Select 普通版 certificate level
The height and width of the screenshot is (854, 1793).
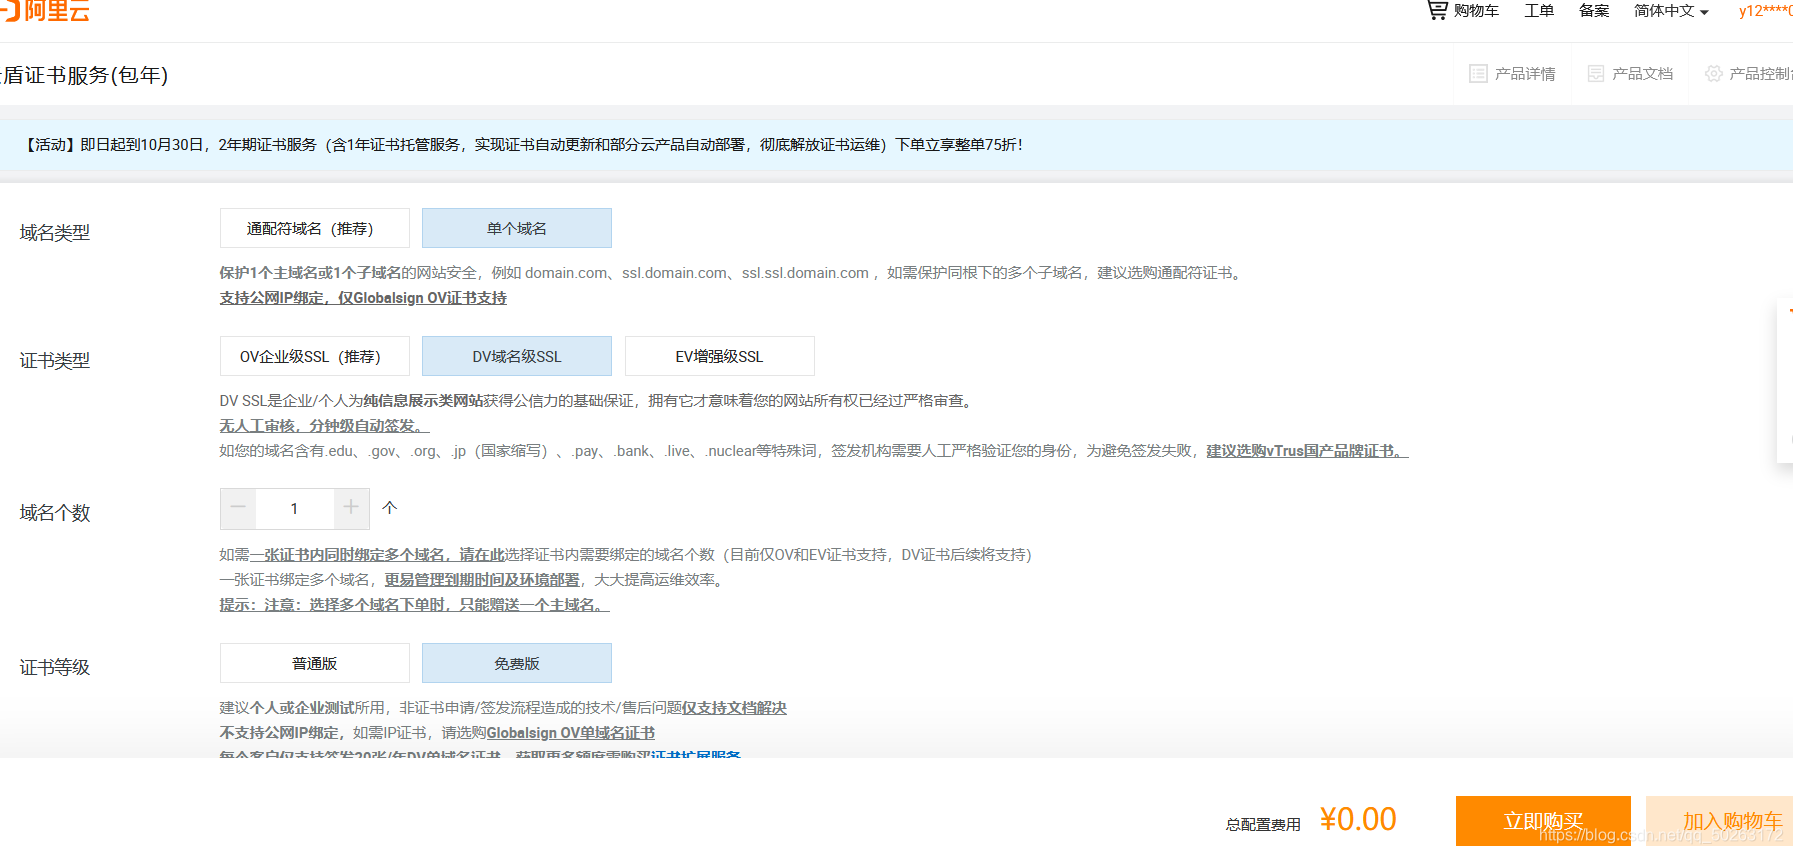click(x=315, y=663)
